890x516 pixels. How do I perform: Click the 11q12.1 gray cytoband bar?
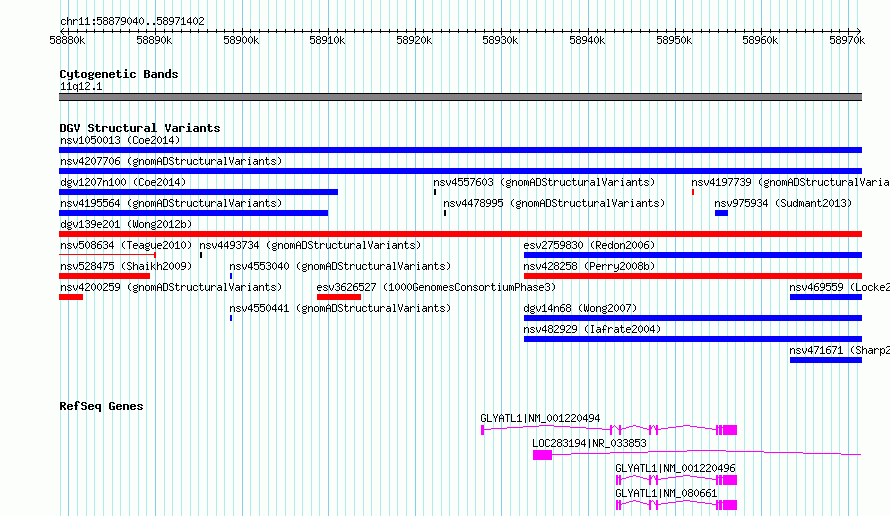coord(460,97)
